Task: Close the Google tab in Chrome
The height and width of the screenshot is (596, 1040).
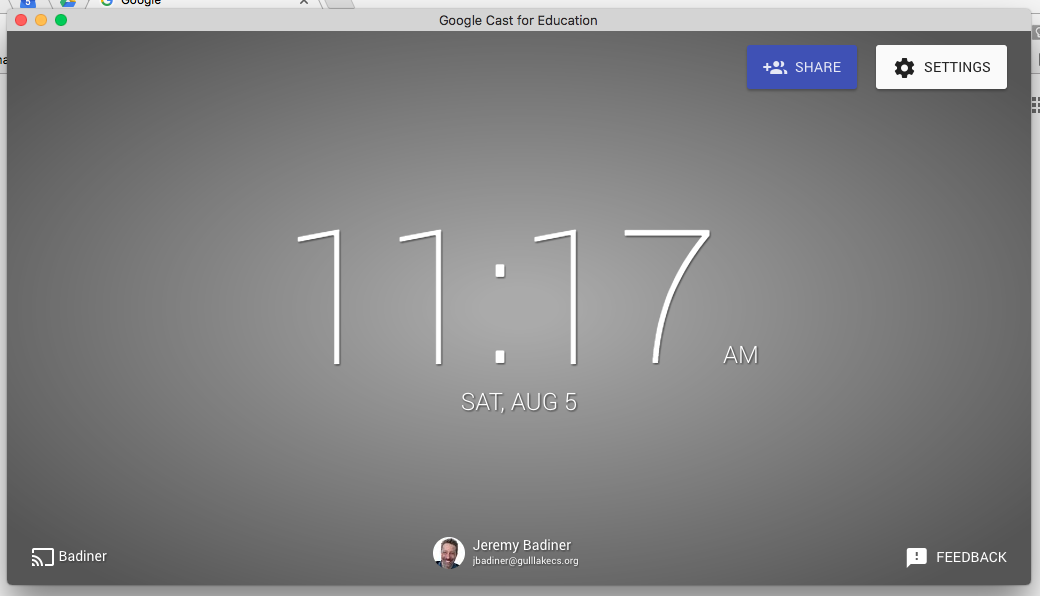Action: point(304,2)
